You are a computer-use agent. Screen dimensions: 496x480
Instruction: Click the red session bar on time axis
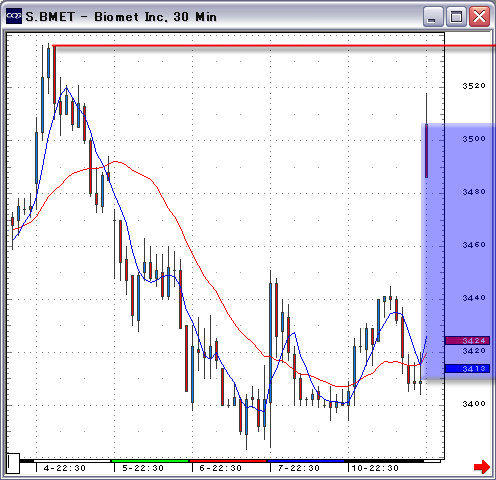[x=228, y=461]
